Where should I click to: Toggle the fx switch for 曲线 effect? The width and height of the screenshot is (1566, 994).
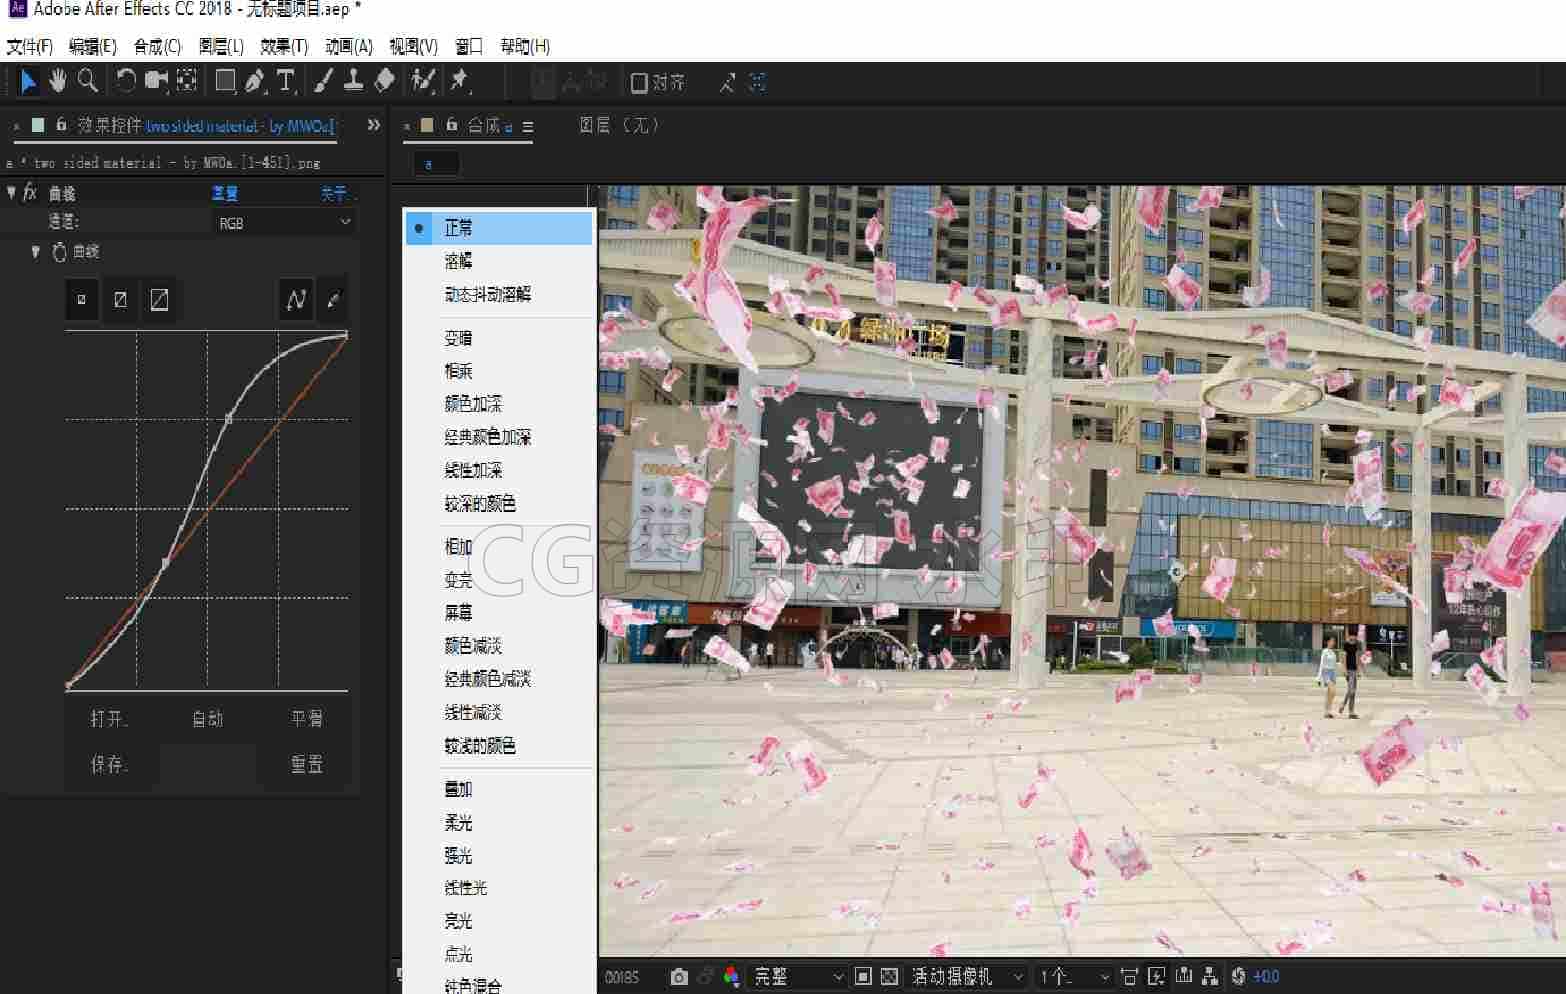[x=30, y=193]
